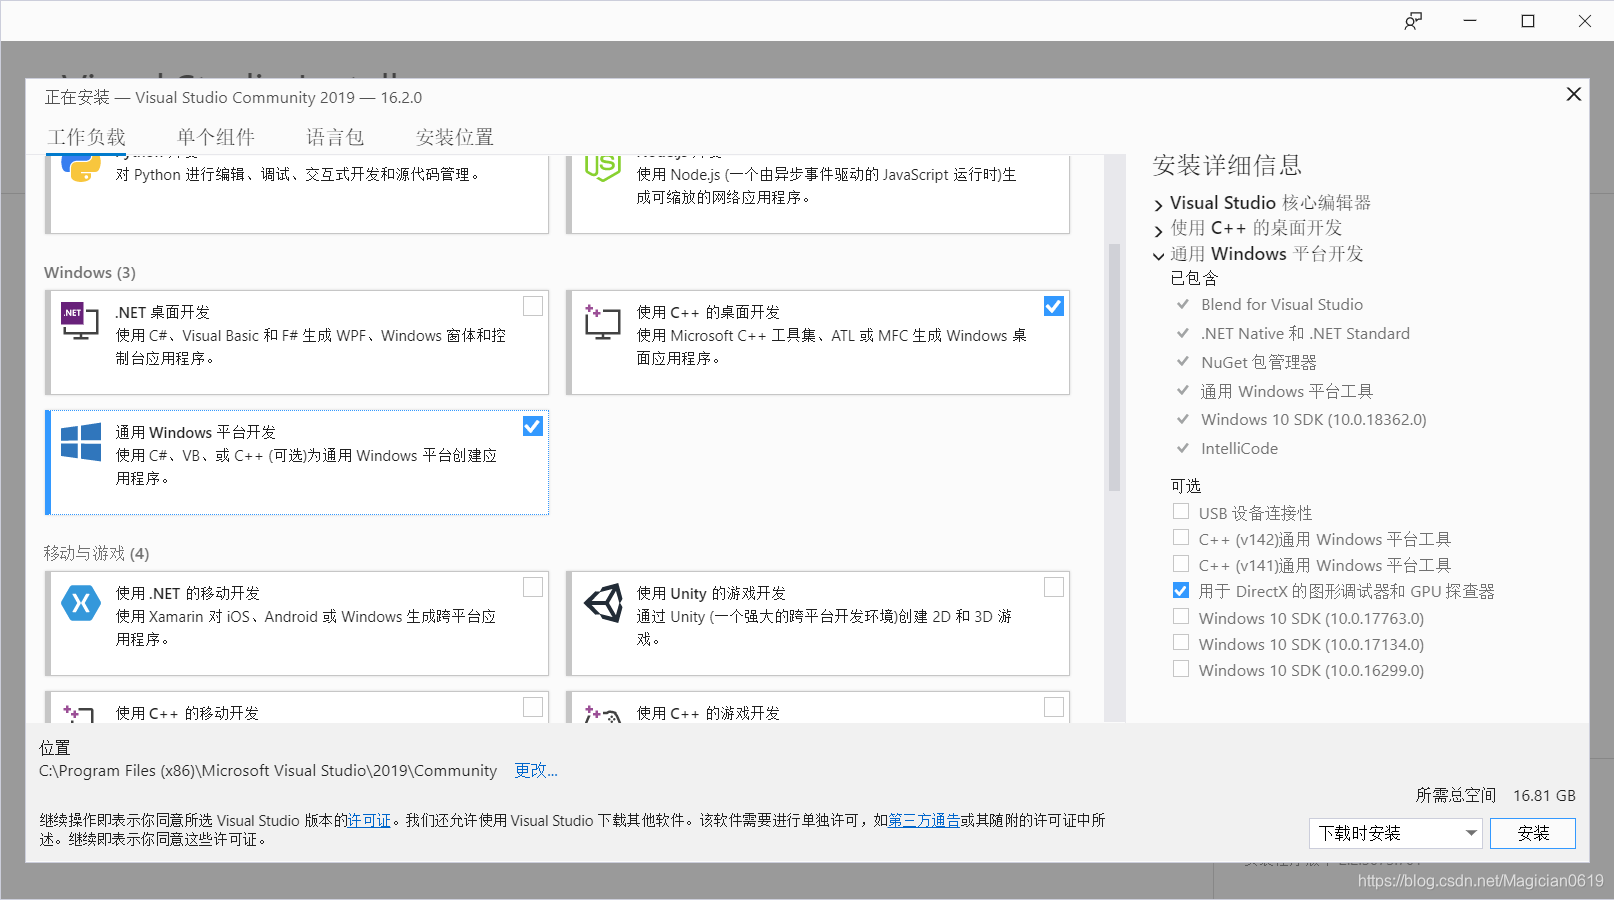Click .NET Native 和 .NET Standard item
Viewport: 1614px width, 900px height.
pyautogui.click(x=1305, y=333)
